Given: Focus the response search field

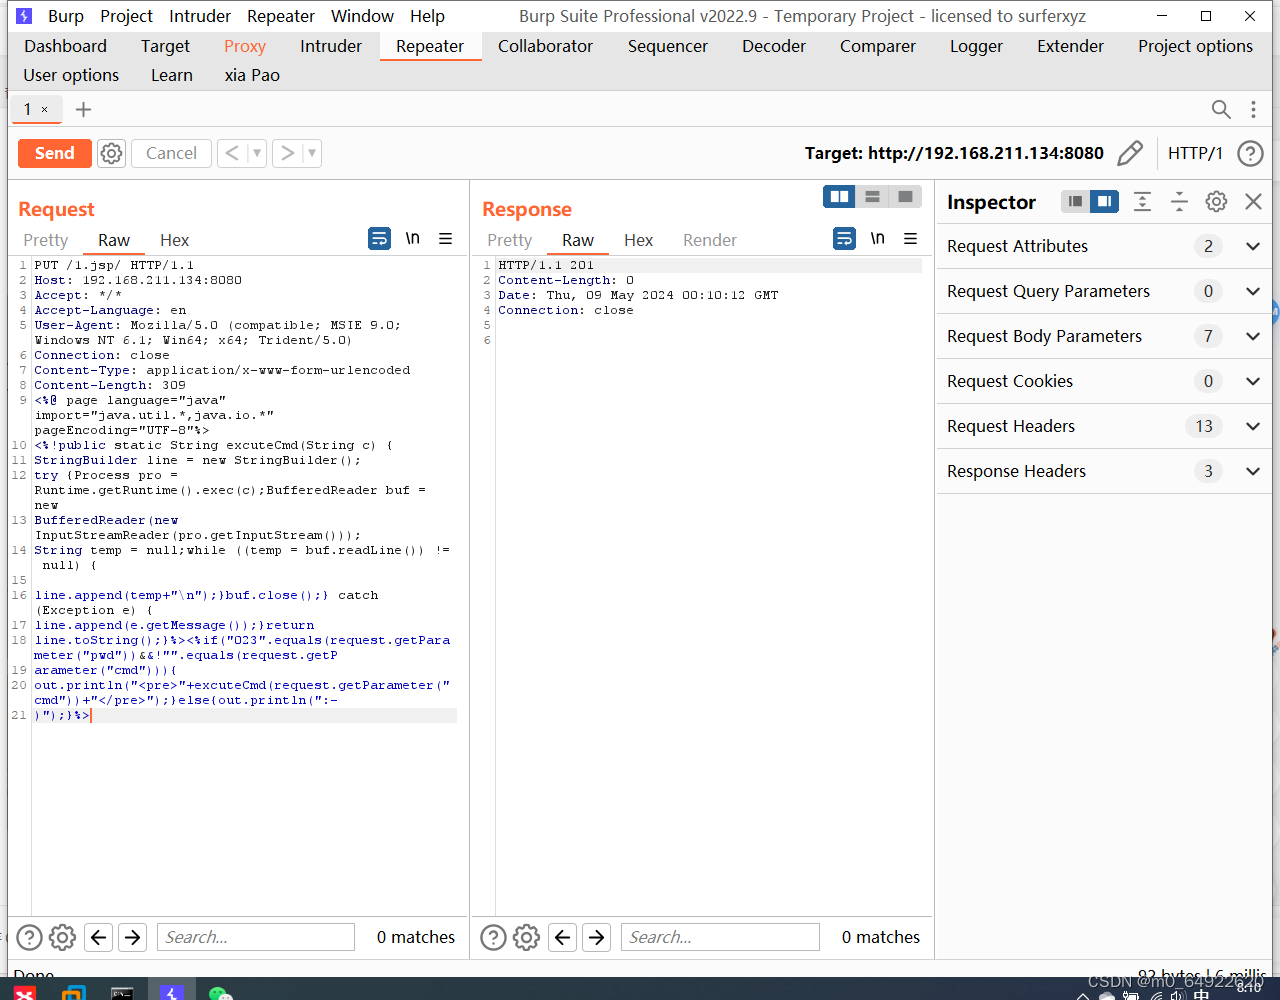Looking at the screenshot, I should [720, 937].
